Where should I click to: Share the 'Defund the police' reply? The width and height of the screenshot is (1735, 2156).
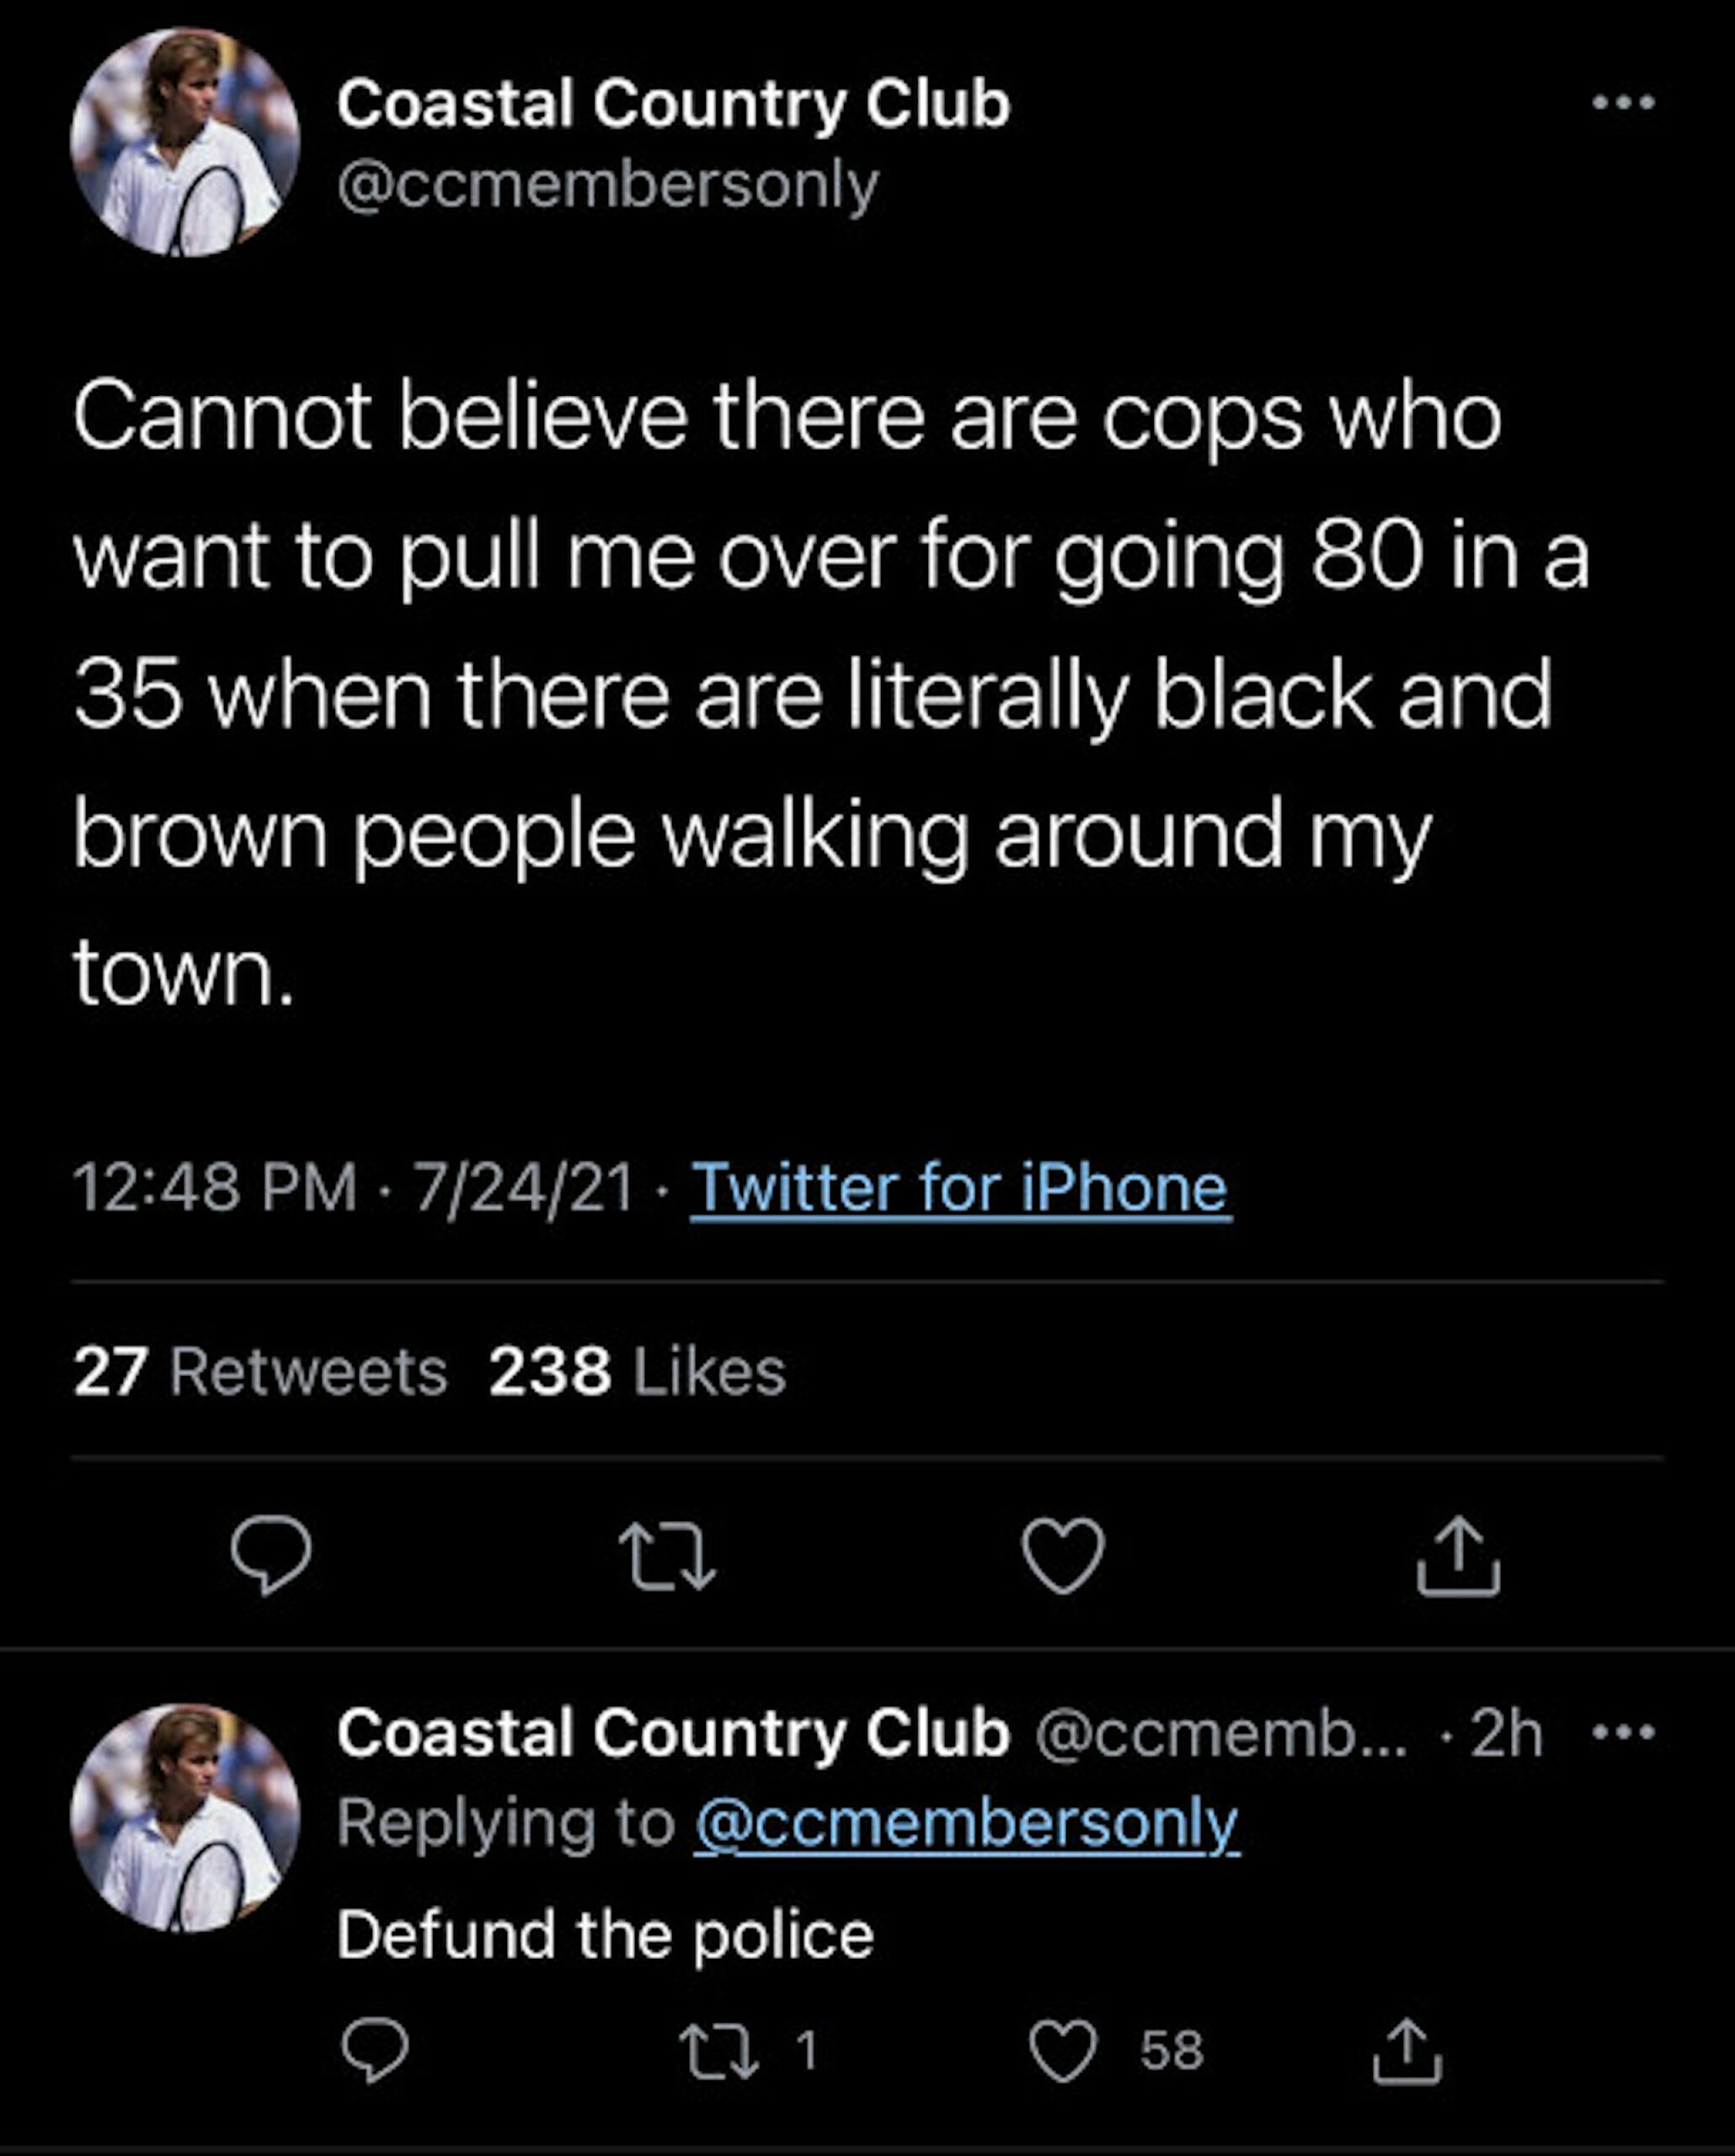1406,2049
